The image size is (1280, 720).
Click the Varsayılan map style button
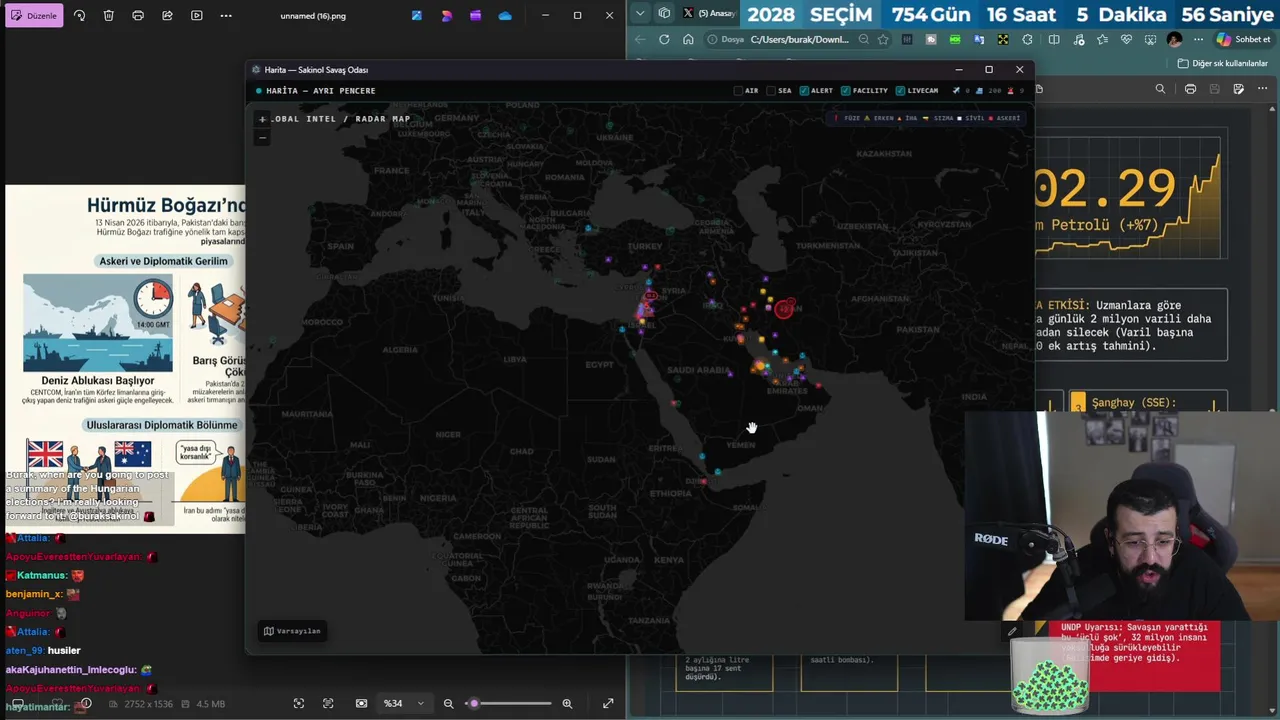(292, 631)
